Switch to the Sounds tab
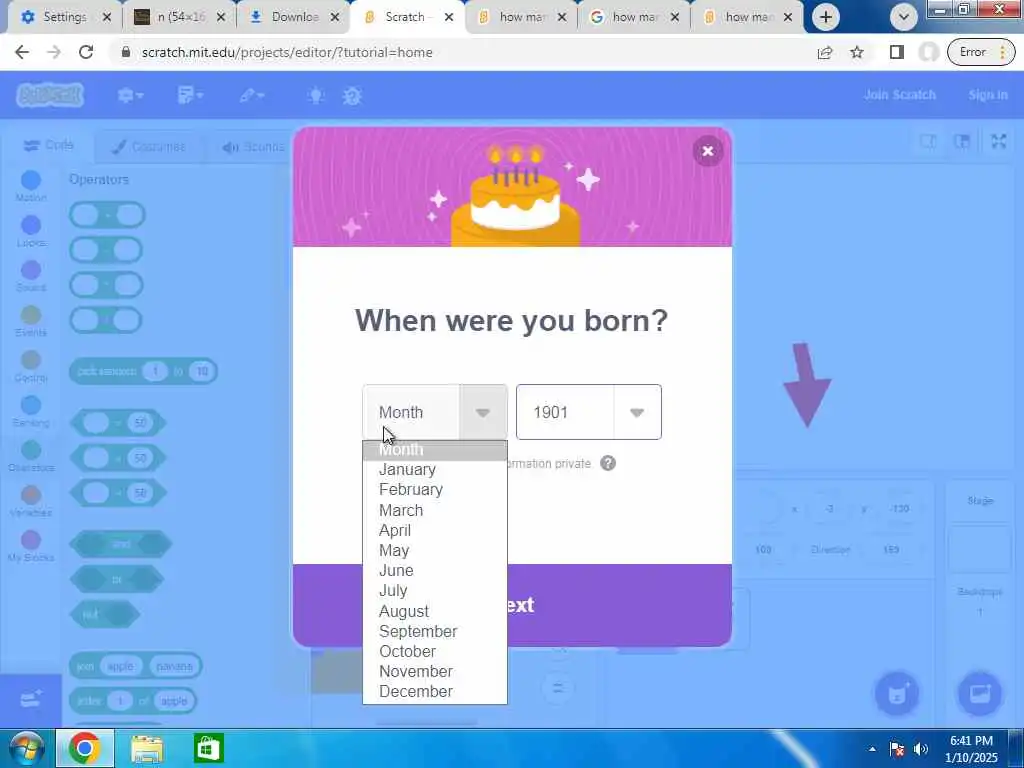This screenshot has width=1024, height=768. pos(252,146)
